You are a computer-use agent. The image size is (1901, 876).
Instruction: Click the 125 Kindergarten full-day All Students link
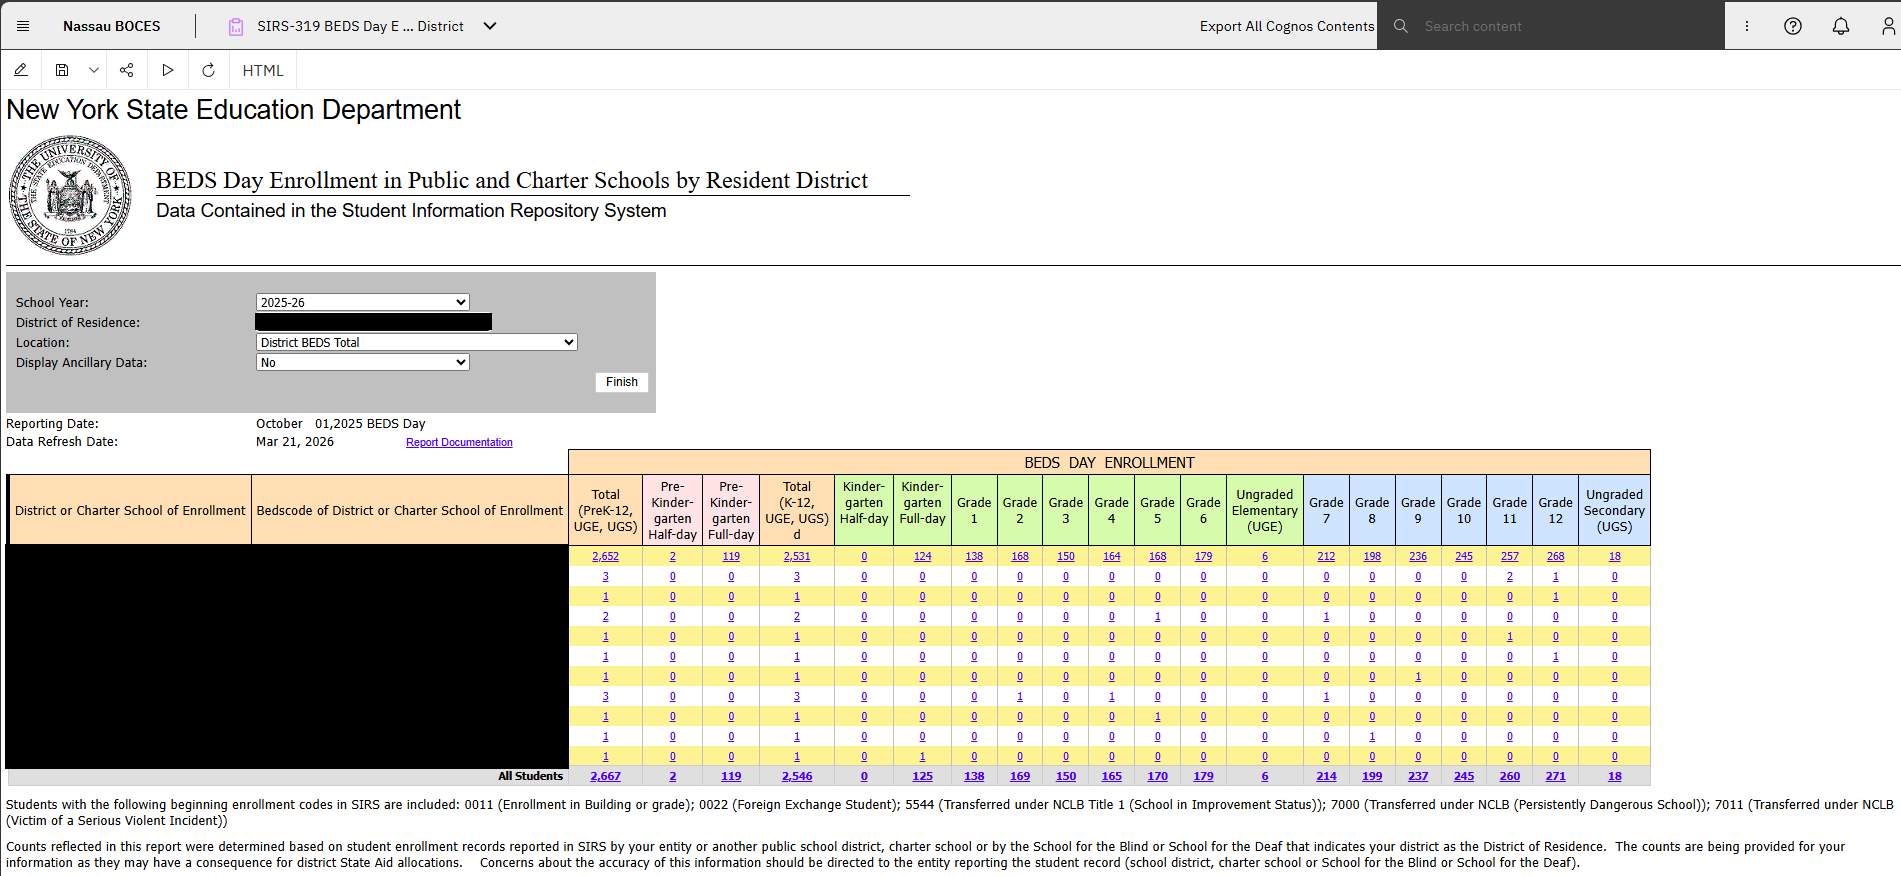[922, 776]
